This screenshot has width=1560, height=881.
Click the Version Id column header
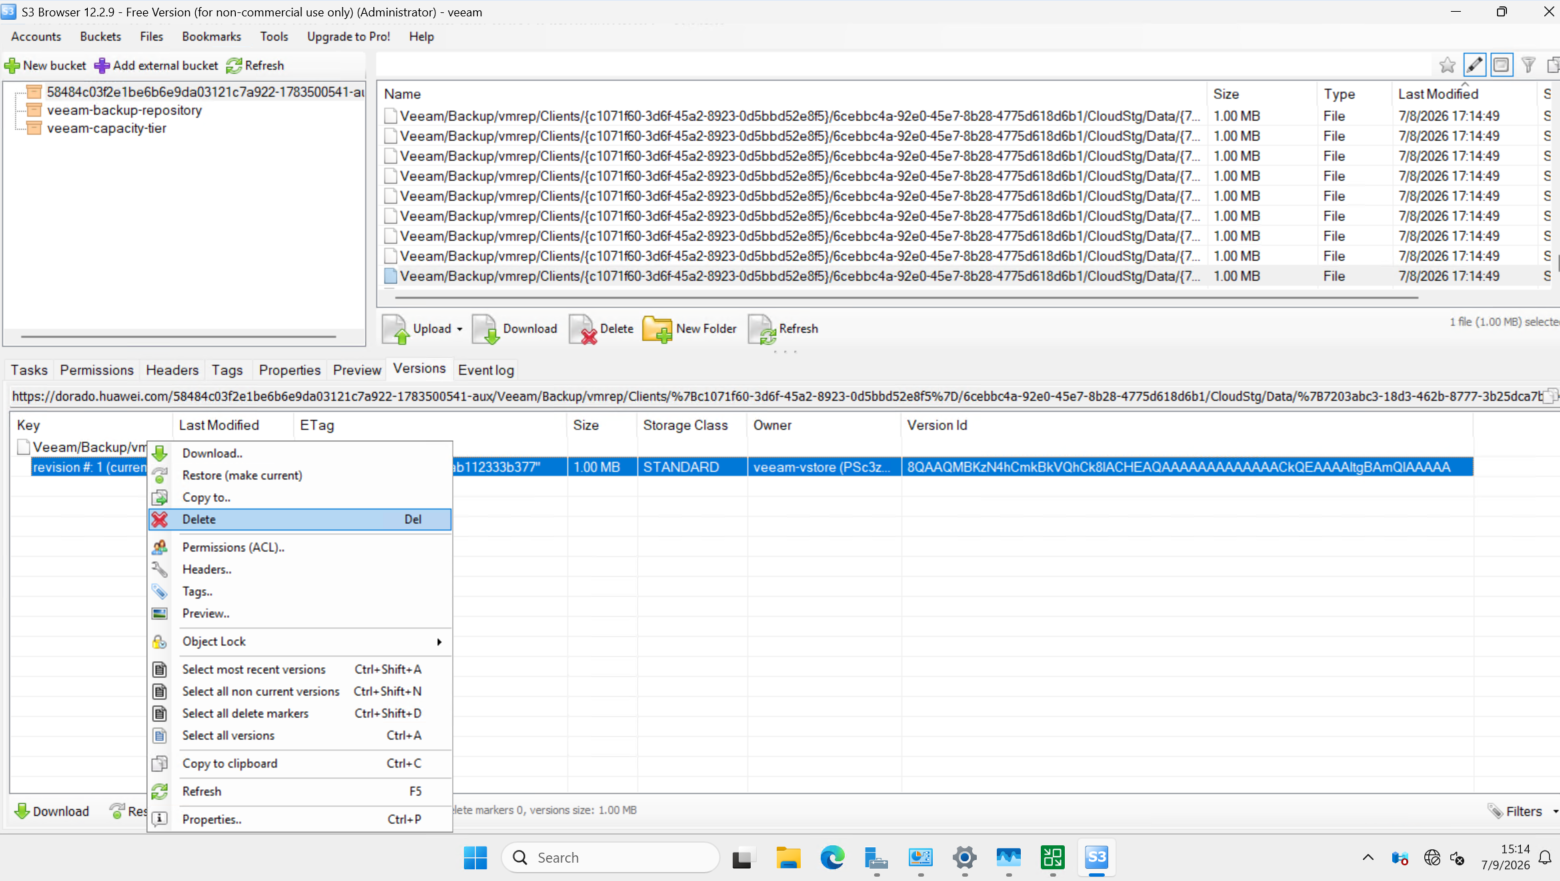(1186, 426)
